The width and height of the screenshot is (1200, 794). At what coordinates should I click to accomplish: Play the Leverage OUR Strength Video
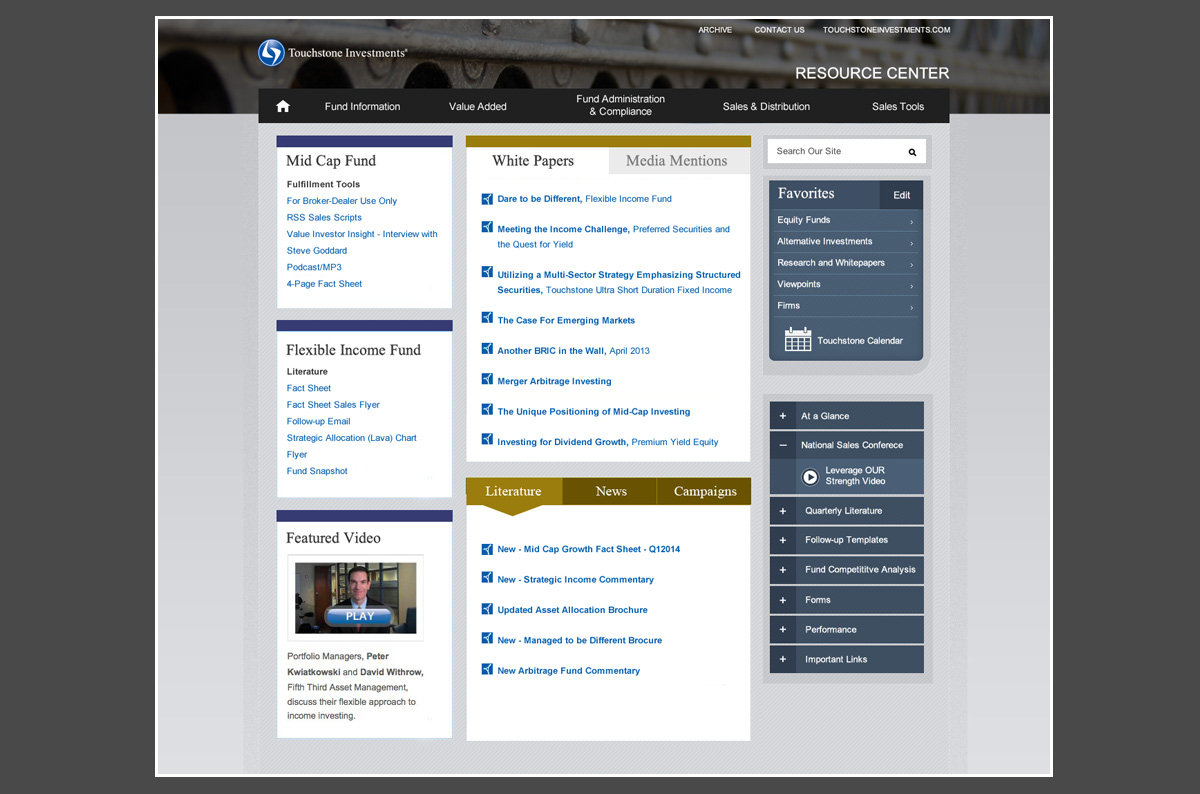(810, 477)
